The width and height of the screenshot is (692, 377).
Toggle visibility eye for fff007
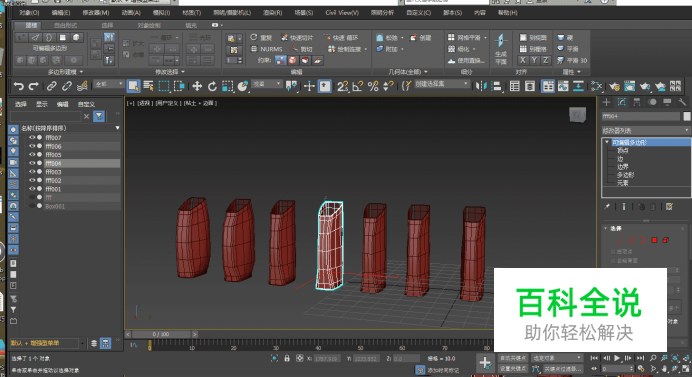[32, 138]
